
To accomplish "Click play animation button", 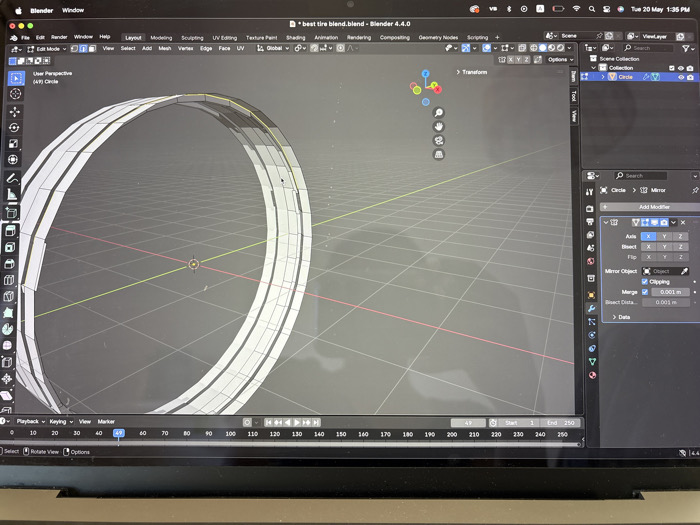I will [296, 422].
